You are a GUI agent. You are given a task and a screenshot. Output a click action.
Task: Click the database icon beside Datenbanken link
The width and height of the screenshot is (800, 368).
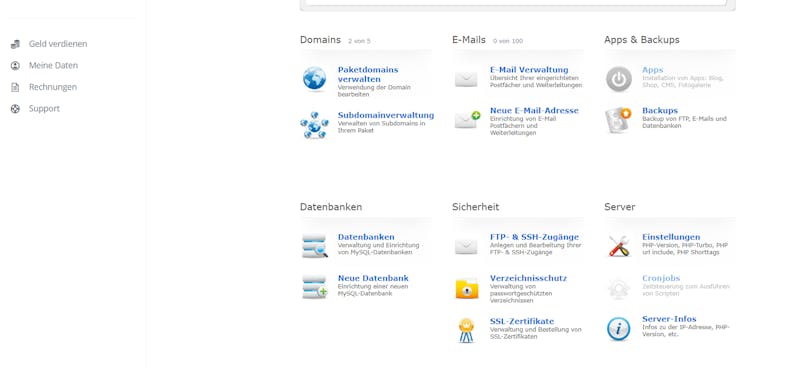tap(315, 246)
